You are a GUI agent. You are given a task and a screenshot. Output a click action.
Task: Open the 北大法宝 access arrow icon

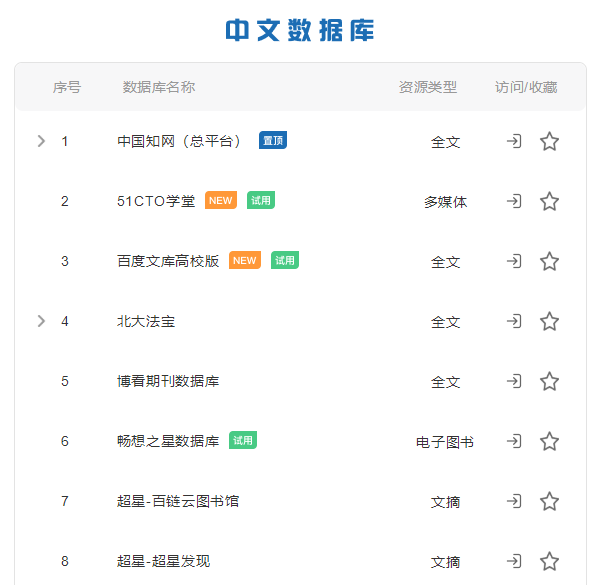[x=514, y=321]
